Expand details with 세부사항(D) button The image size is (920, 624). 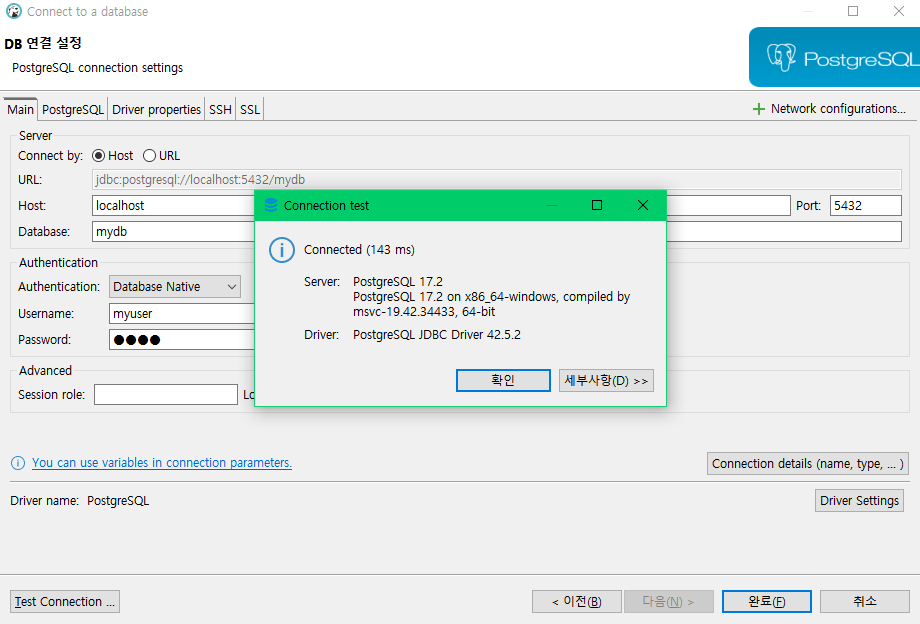pos(606,380)
